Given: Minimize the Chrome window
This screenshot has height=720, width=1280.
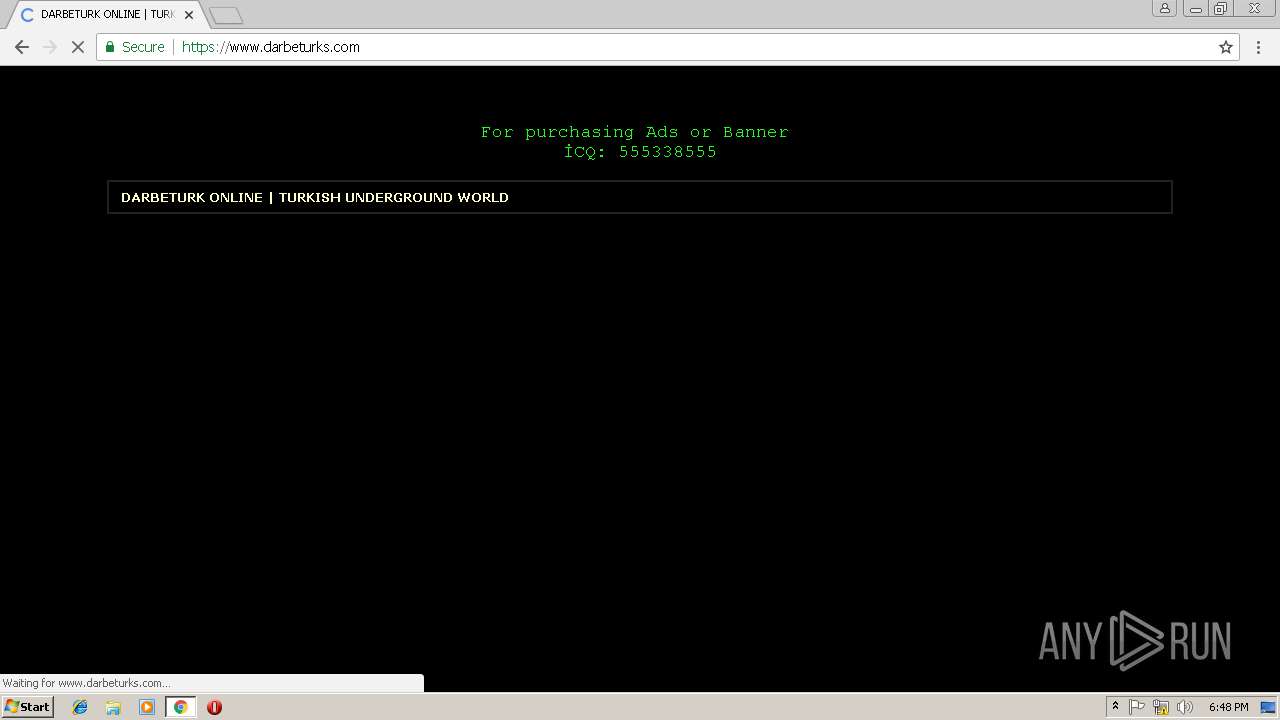Looking at the screenshot, I should [1195, 8].
